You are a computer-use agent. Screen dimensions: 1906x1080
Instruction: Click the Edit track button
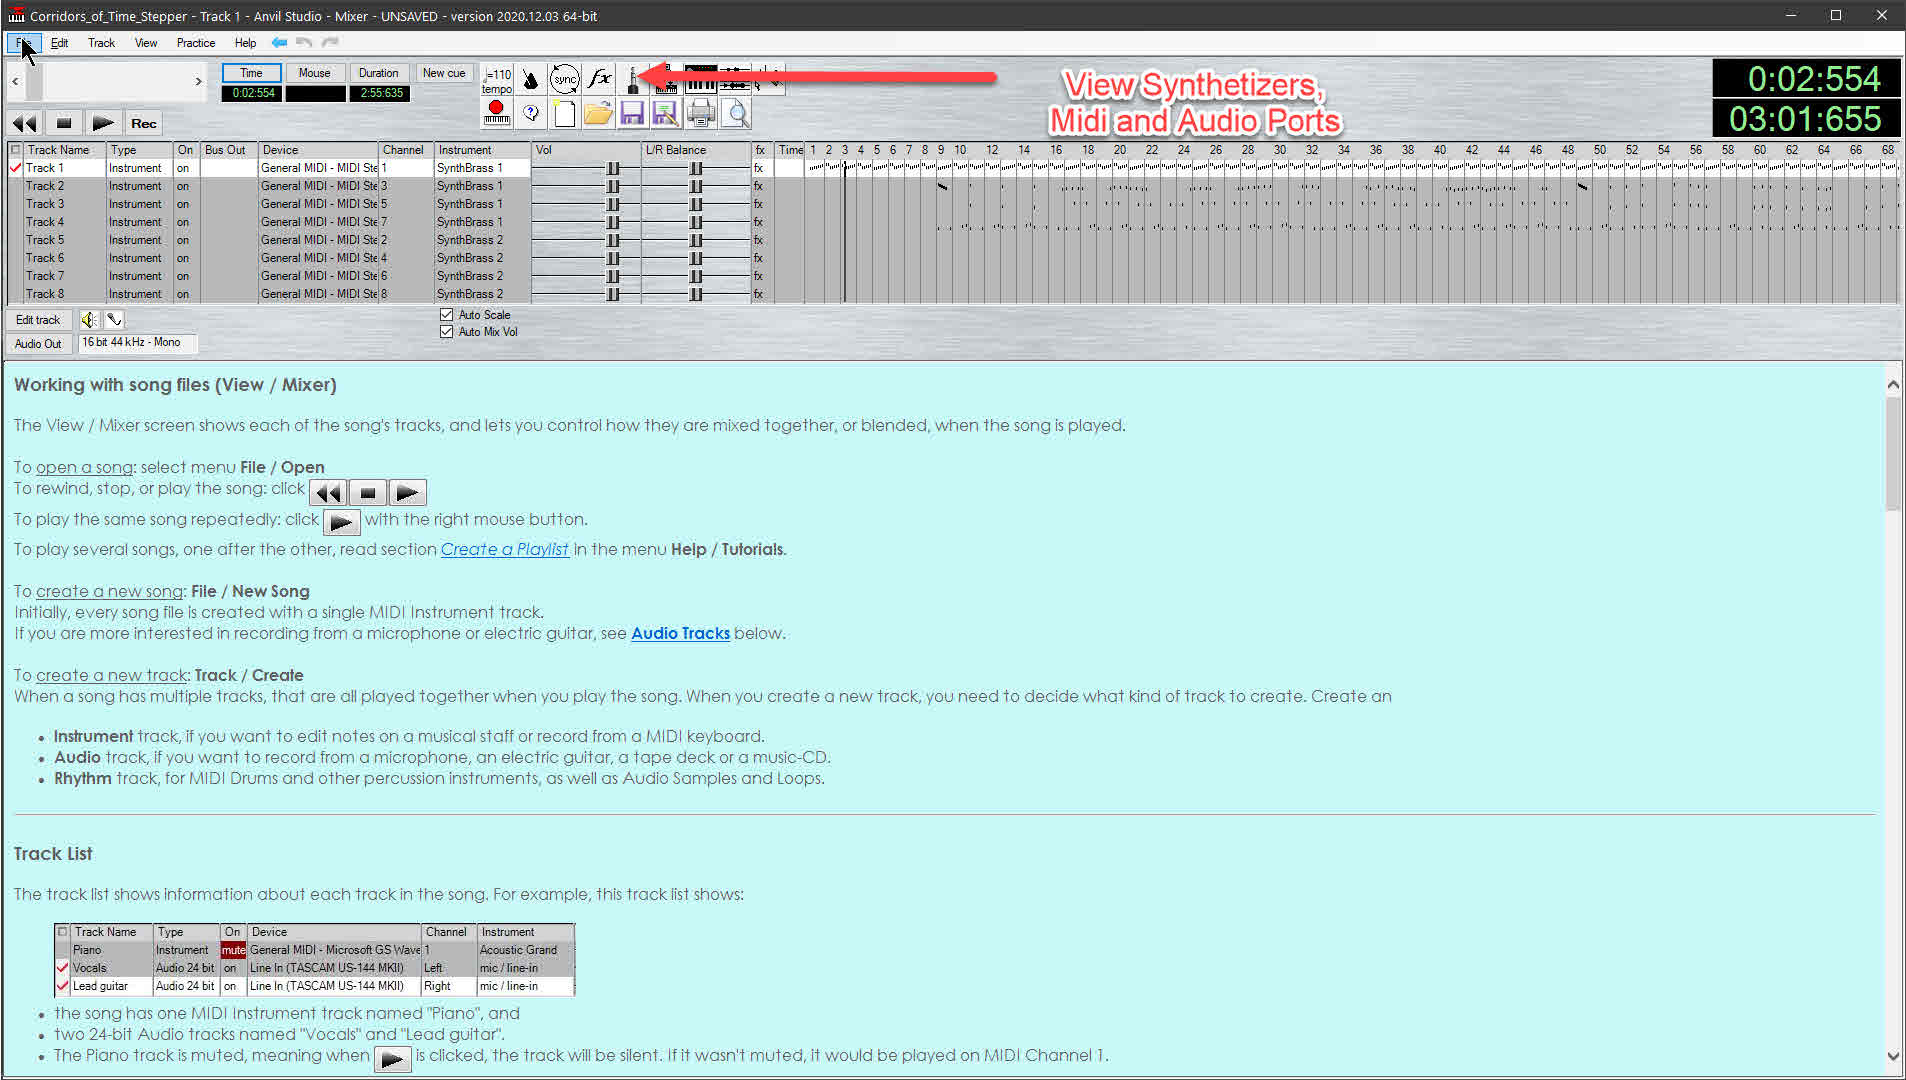(x=38, y=320)
